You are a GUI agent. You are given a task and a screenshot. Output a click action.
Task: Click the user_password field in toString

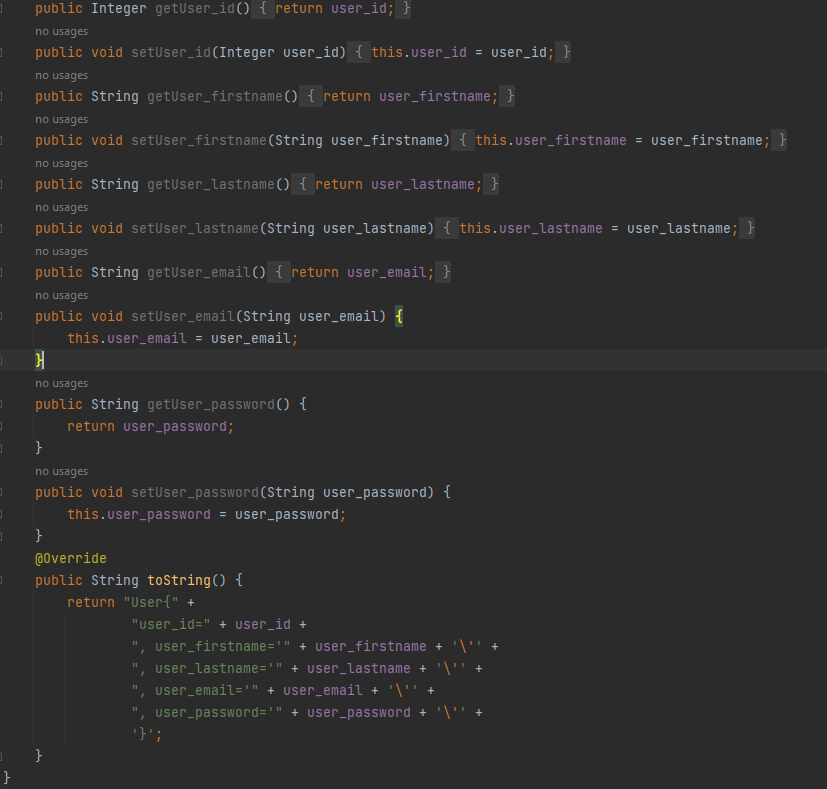(x=359, y=712)
